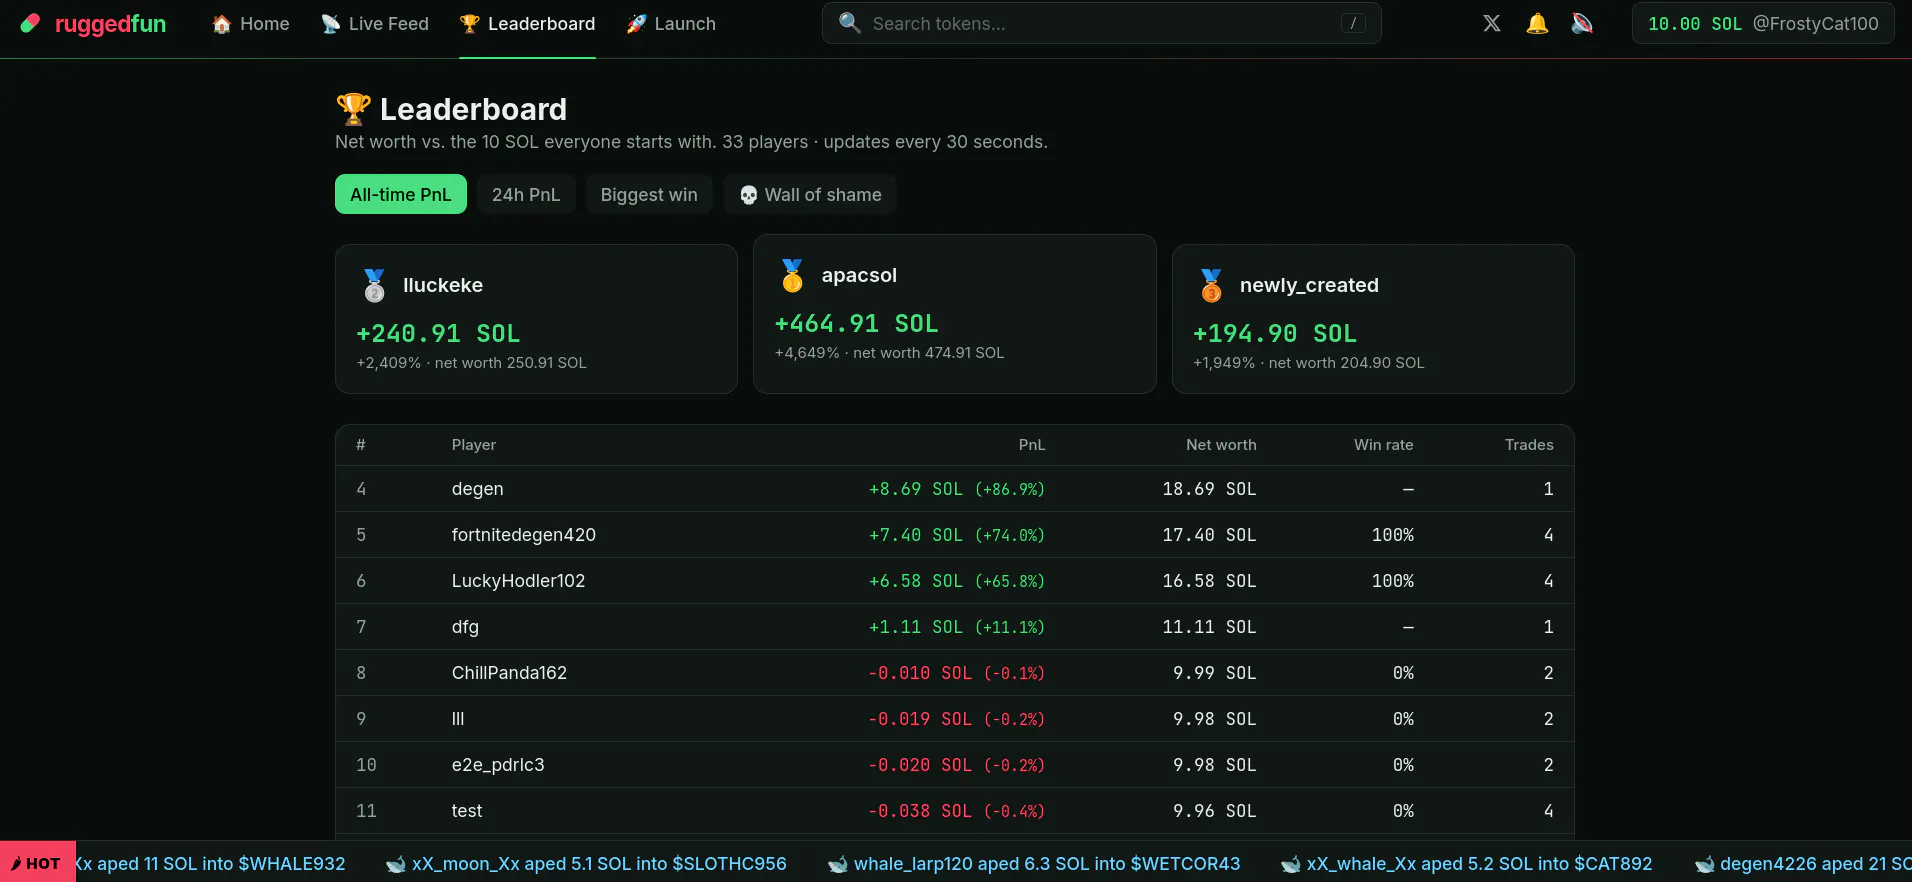Select the Leaderboard nav tab
This screenshot has width=1912, height=882.
527,24
